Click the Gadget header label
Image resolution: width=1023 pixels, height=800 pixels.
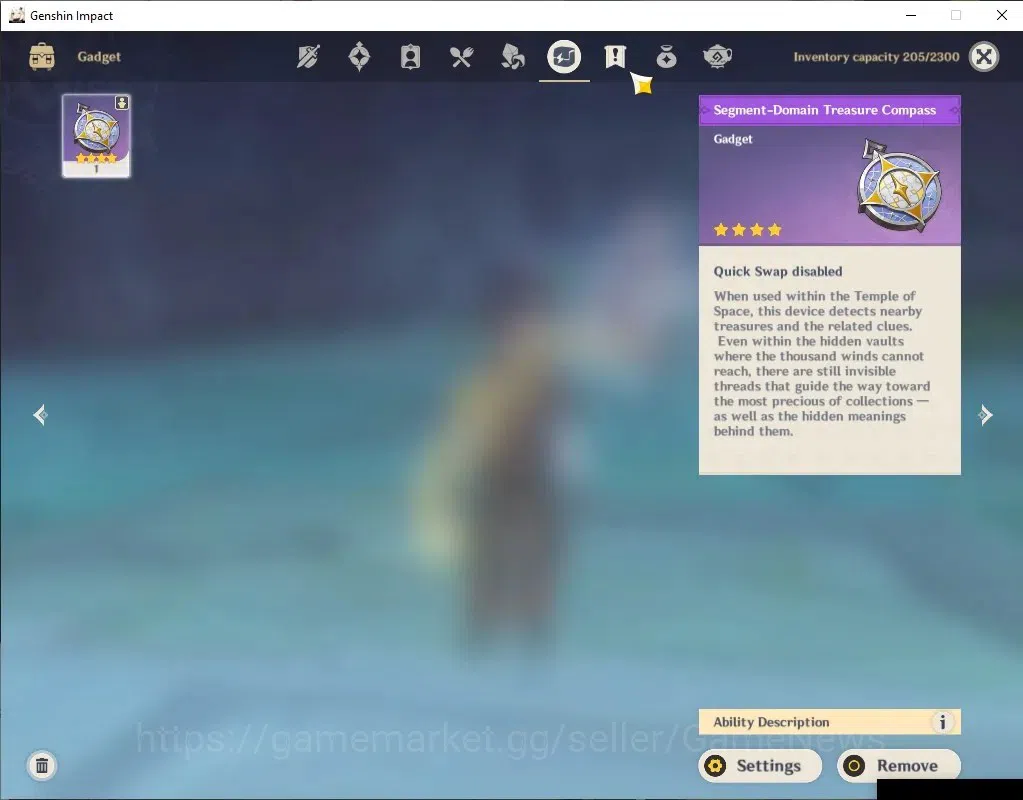click(x=99, y=57)
